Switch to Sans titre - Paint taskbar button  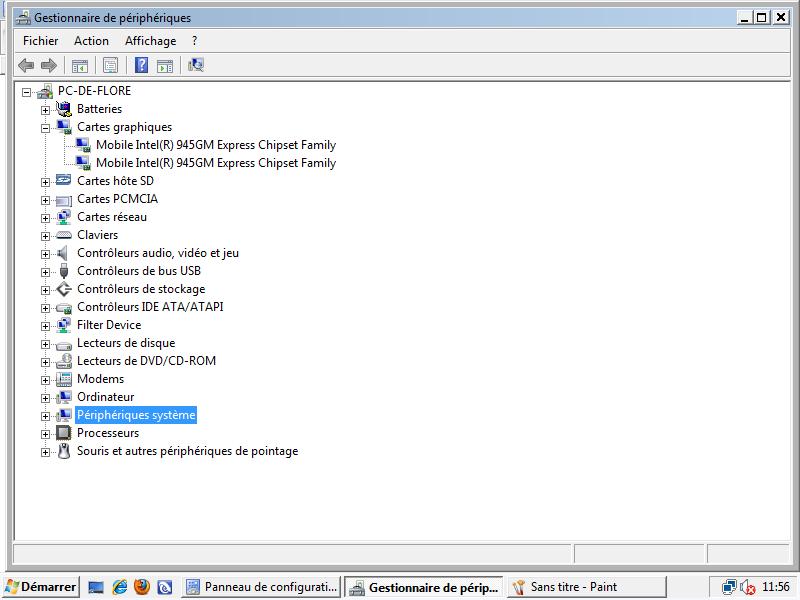(x=587, y=587)
